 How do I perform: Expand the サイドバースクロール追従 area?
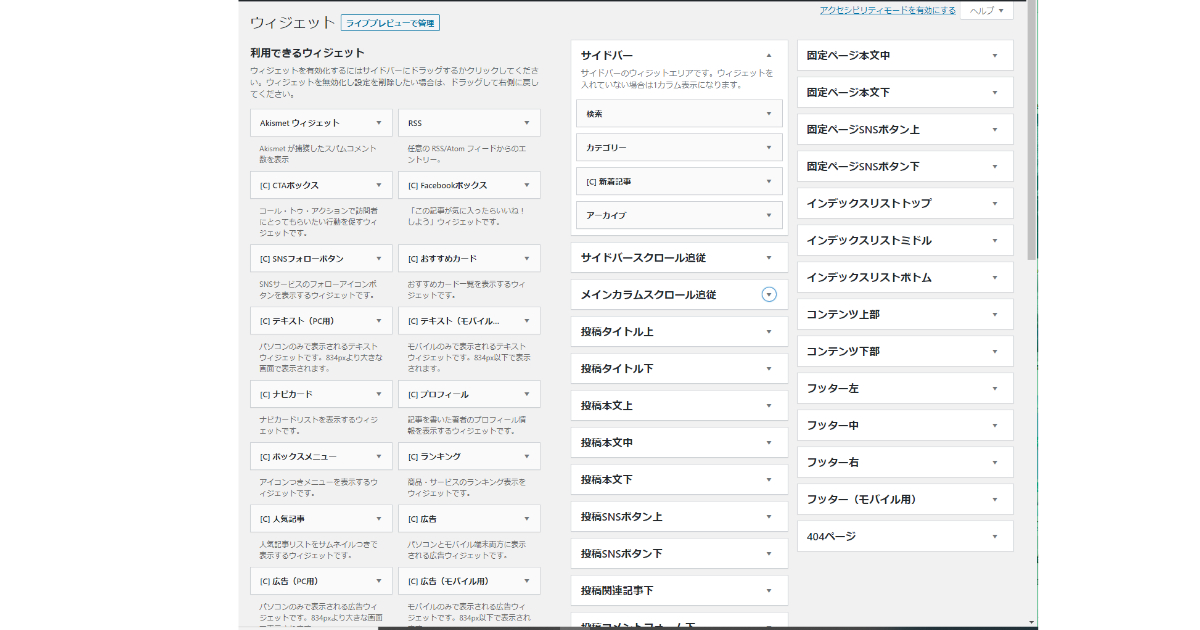[768, 258]
